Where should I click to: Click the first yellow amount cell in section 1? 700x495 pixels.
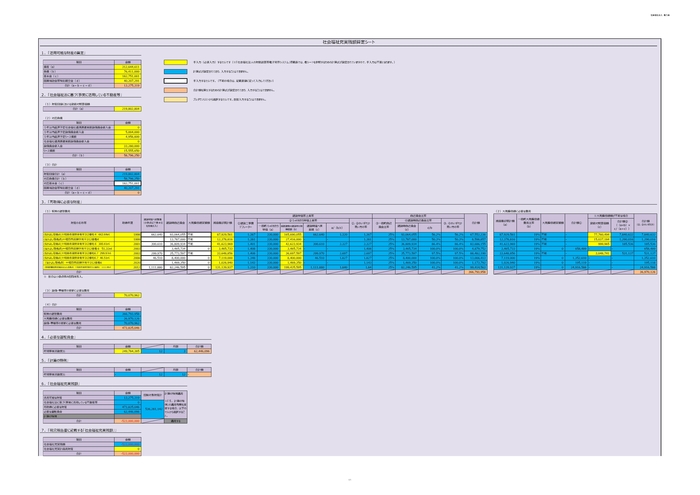tap(130, 66)
